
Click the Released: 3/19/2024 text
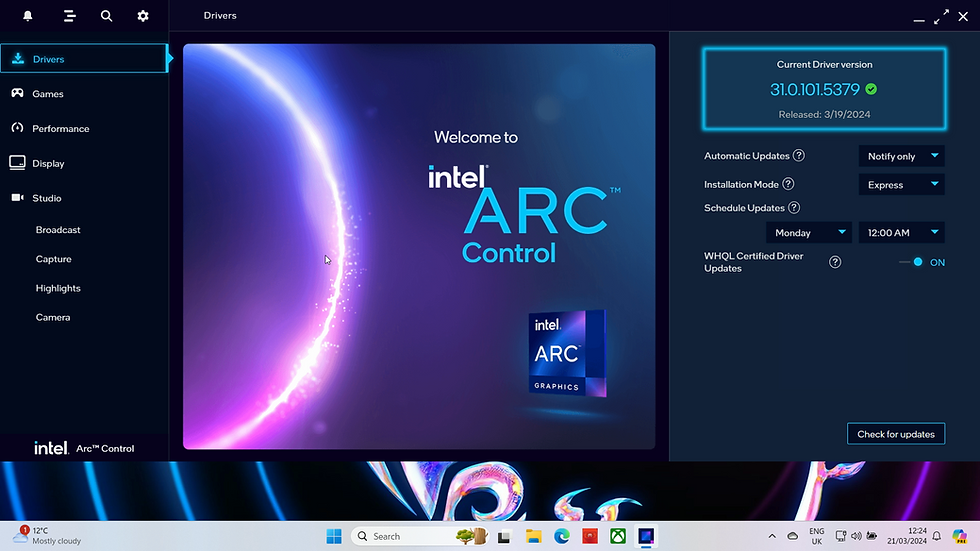click(824, 114)
